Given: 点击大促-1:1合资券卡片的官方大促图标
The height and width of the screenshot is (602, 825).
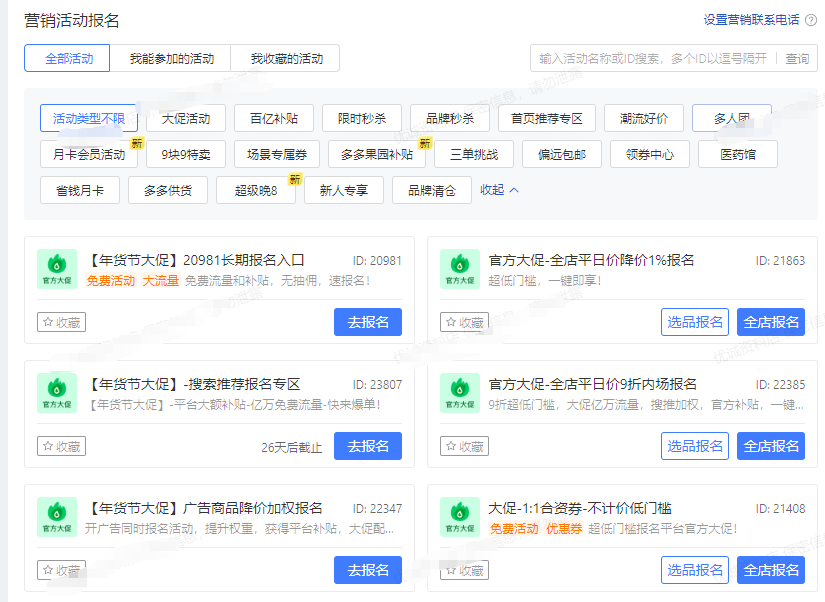Looking at the screenshot, I should pyautogui.click(x=460, y=518).
